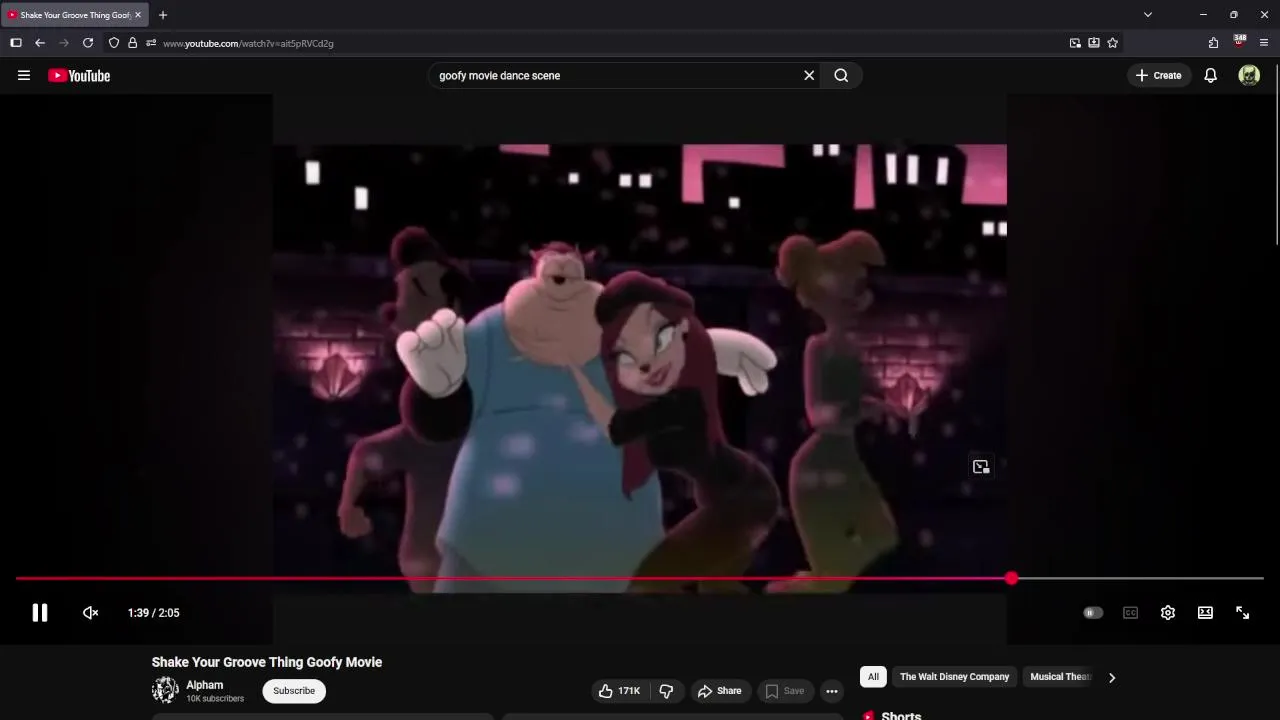
Task: Close the 'Shake Your Groove Thing' tab
Action: click(x=138, y=15)
